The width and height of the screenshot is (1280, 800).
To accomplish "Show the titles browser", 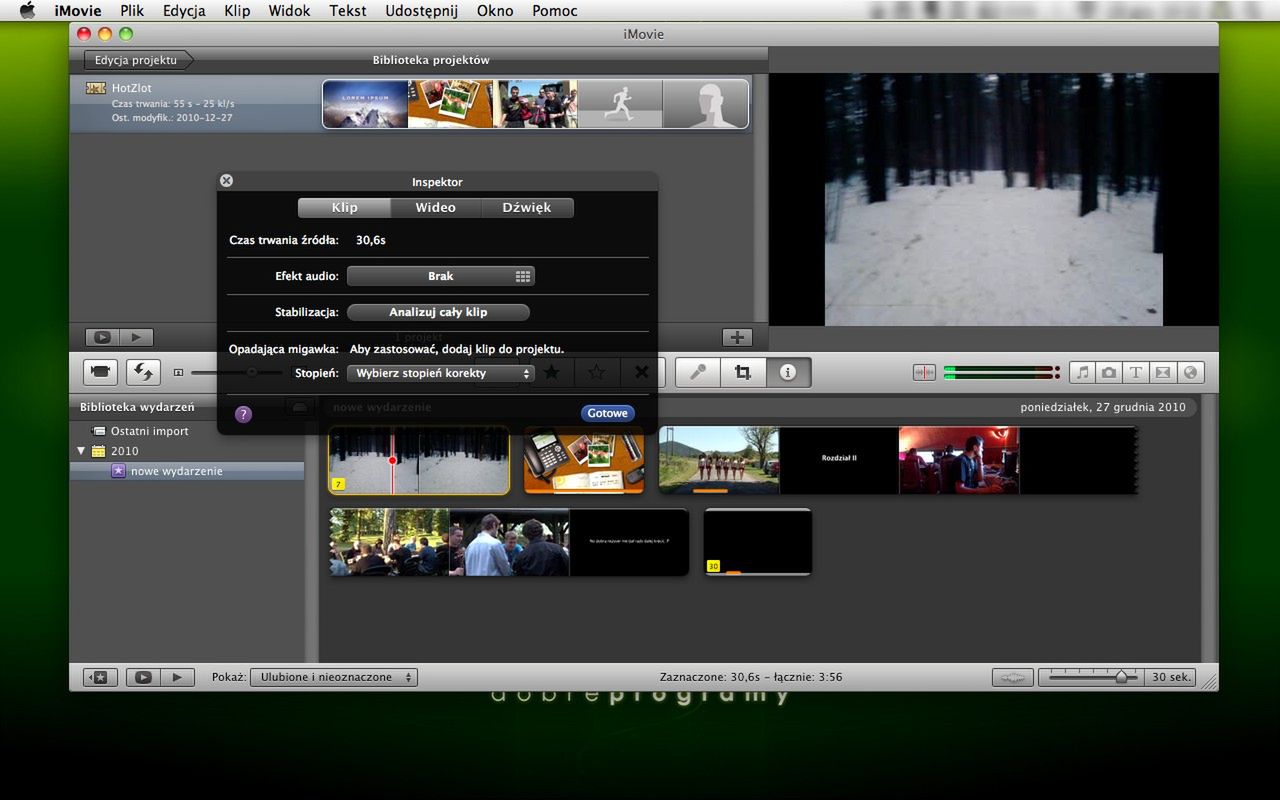I will click(1136, 372).
